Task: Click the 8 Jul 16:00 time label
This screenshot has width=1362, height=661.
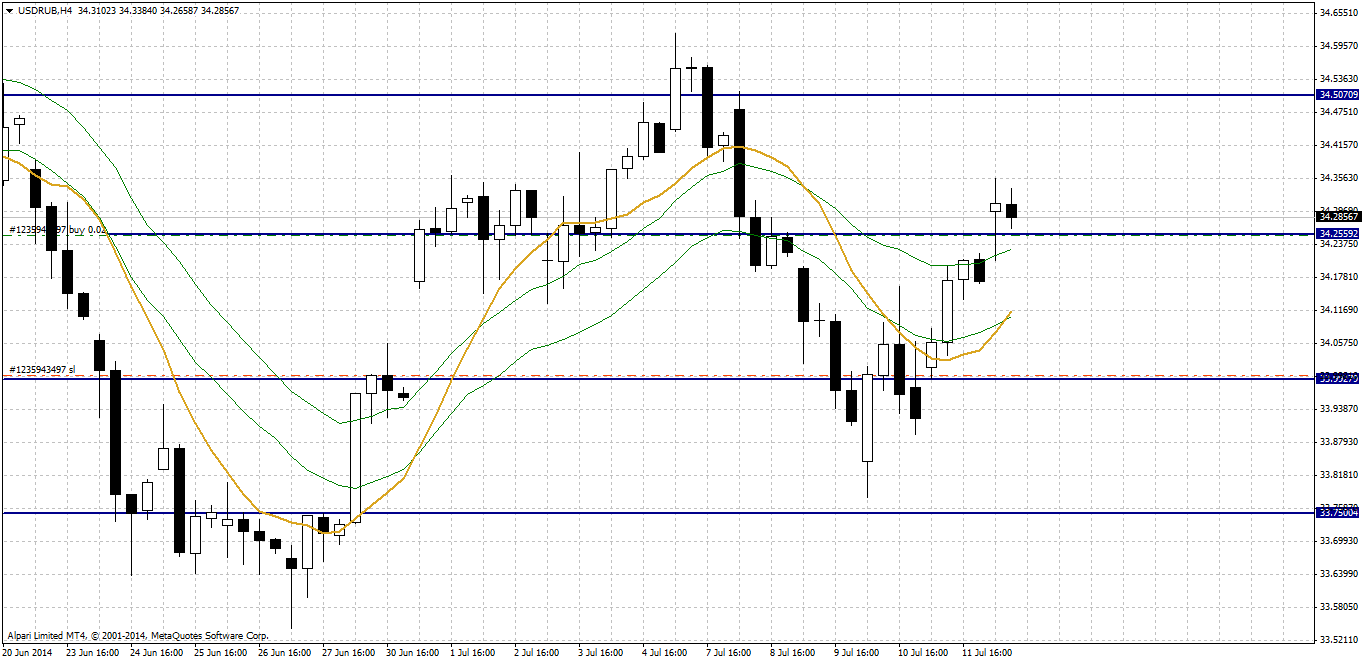Action: click(x=794, y=653)
